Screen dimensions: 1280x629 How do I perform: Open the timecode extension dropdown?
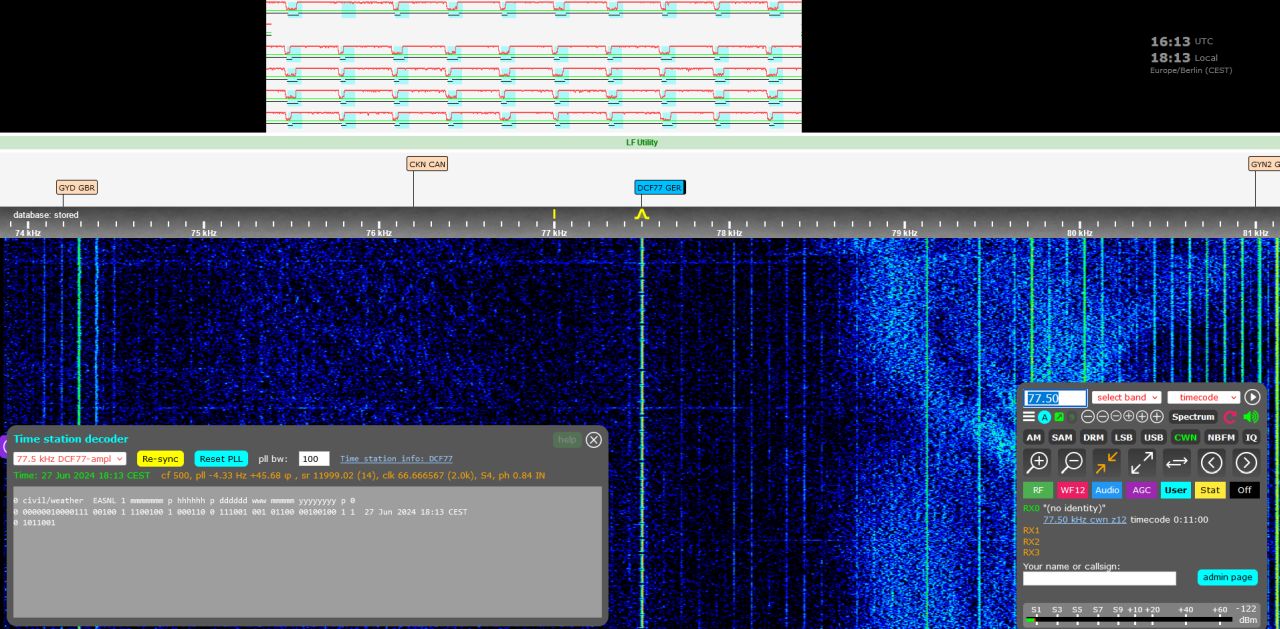click(1204, 397)
